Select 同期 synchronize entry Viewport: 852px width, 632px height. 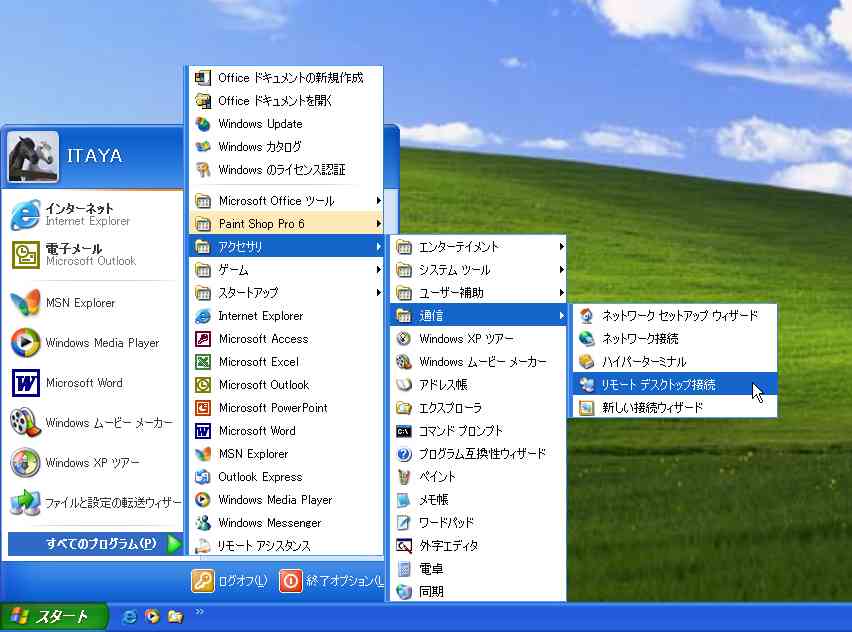(x=478, y=591)
